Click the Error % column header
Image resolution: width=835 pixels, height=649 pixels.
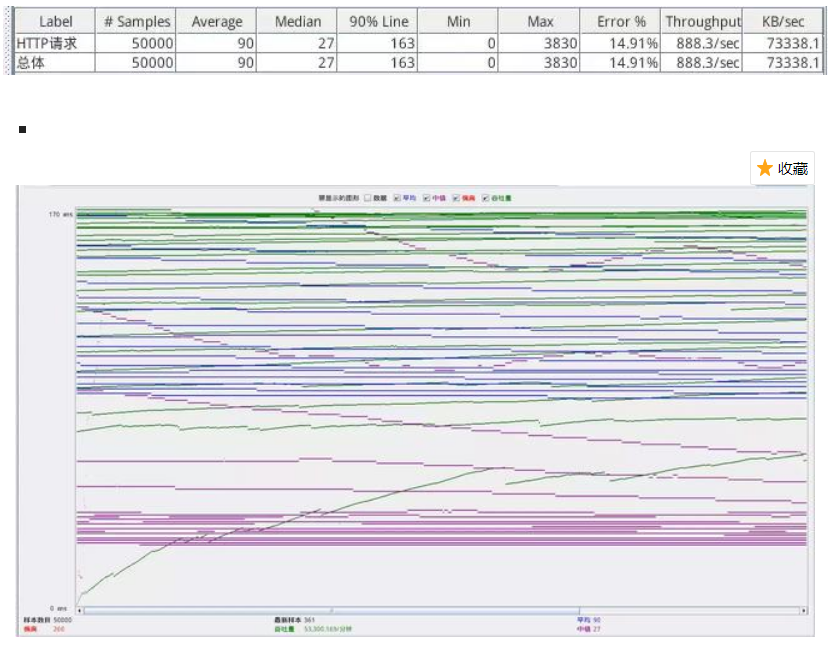point(621,21)
